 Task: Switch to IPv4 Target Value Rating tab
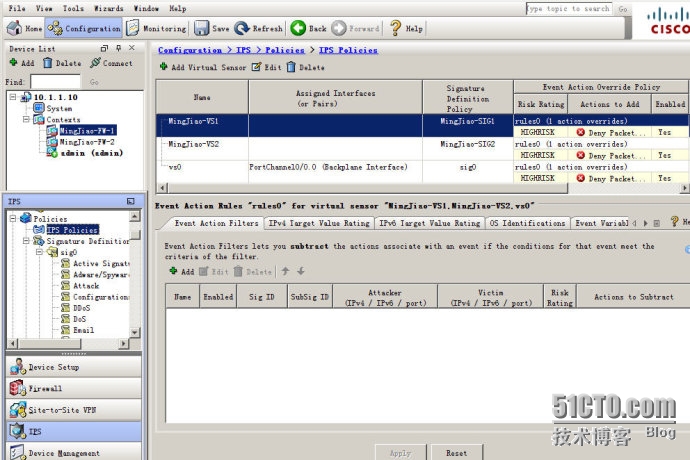[319, 223]
